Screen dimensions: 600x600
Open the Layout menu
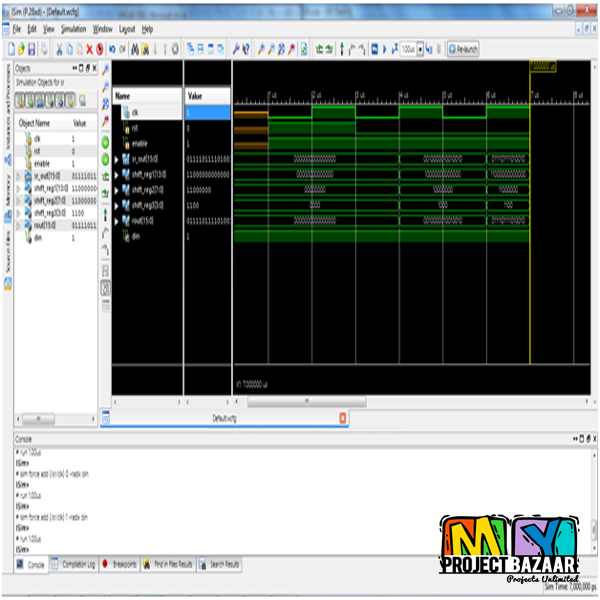coord(127,30)
